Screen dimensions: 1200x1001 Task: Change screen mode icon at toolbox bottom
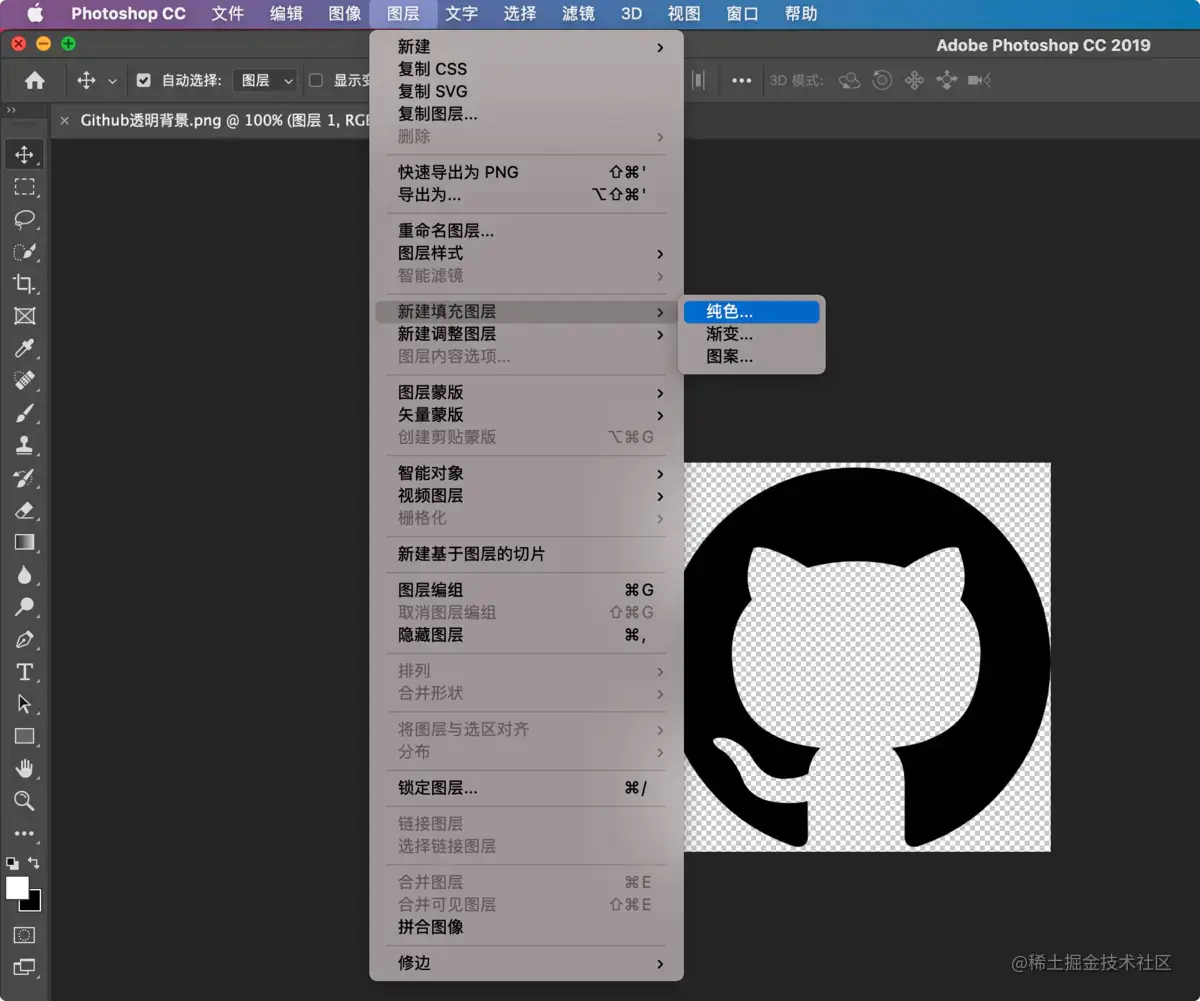(25, 966)
